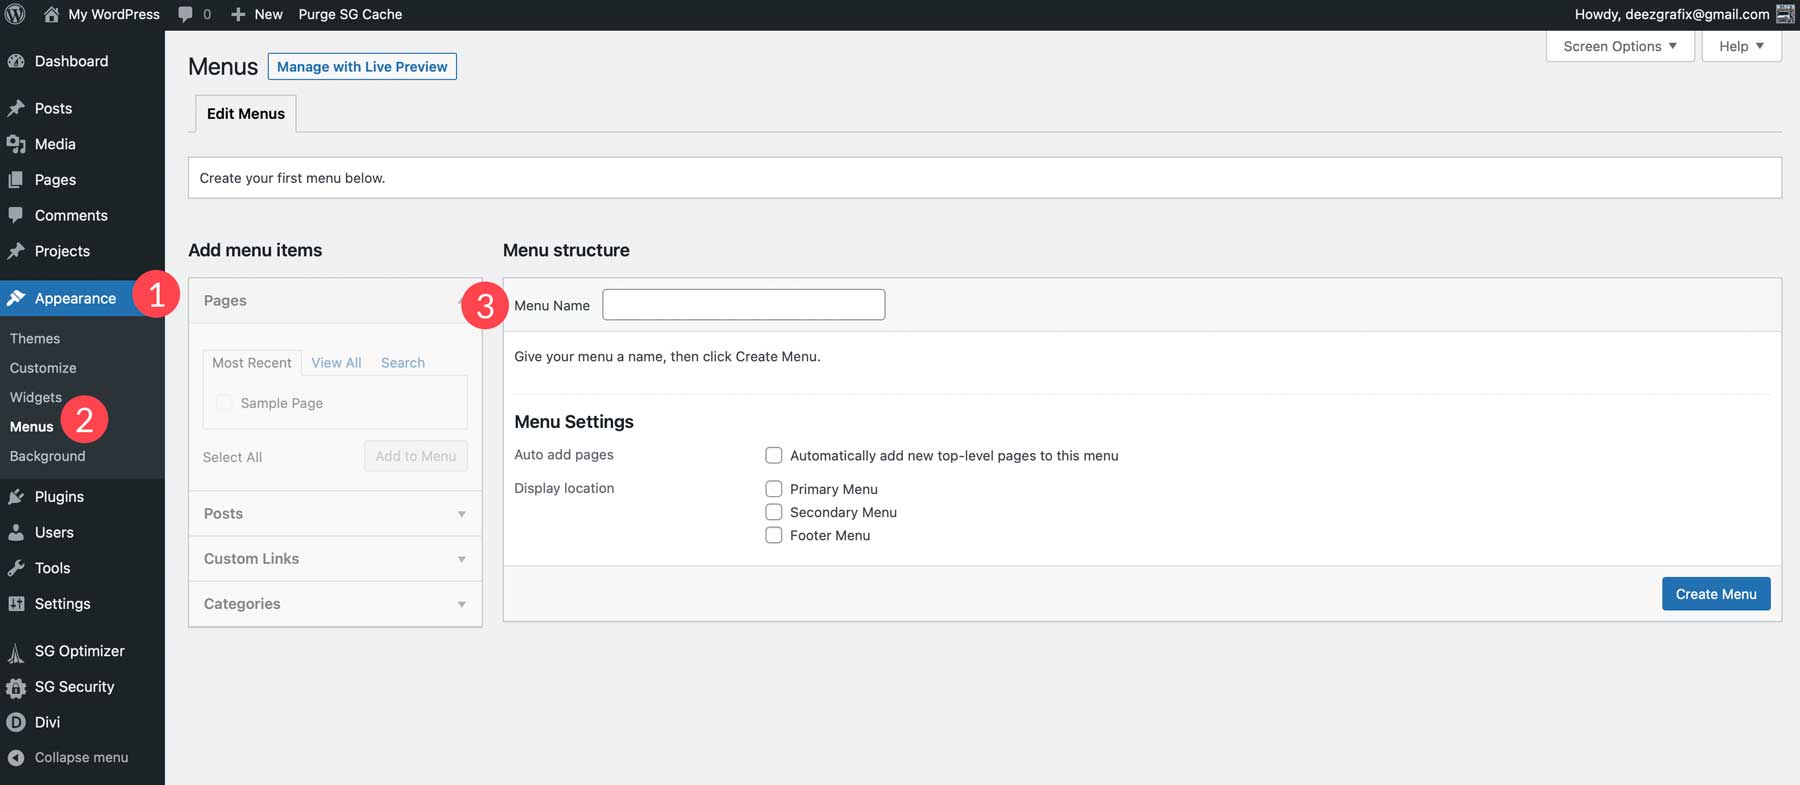Click the Posts pushpin icon
Screen dimensions: 1800x785
(16, 108)
